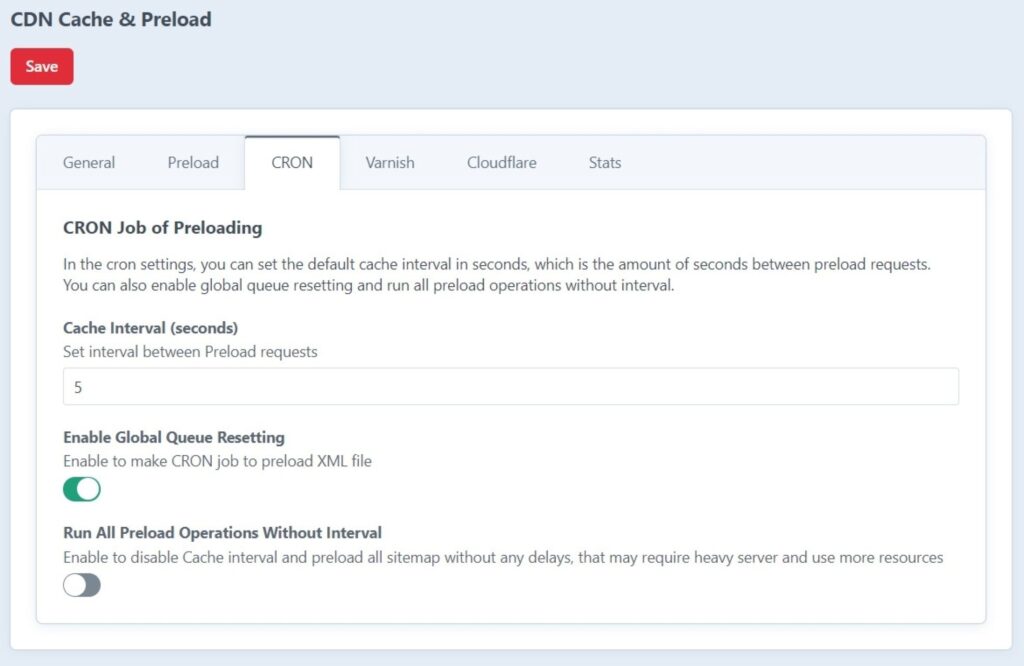
Task: Click the CRON Job of Preloading heading
Action: click(162, 228)
